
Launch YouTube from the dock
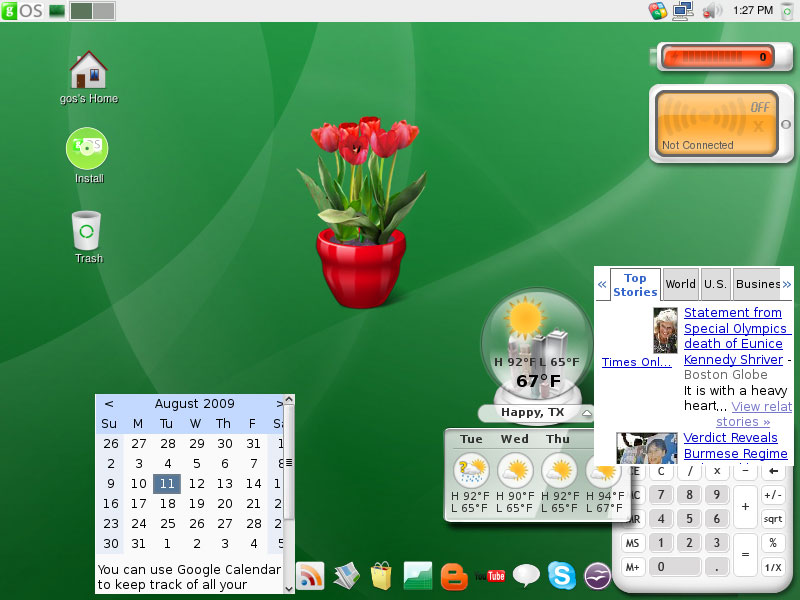pyautogui.click(x=490, y=575)
